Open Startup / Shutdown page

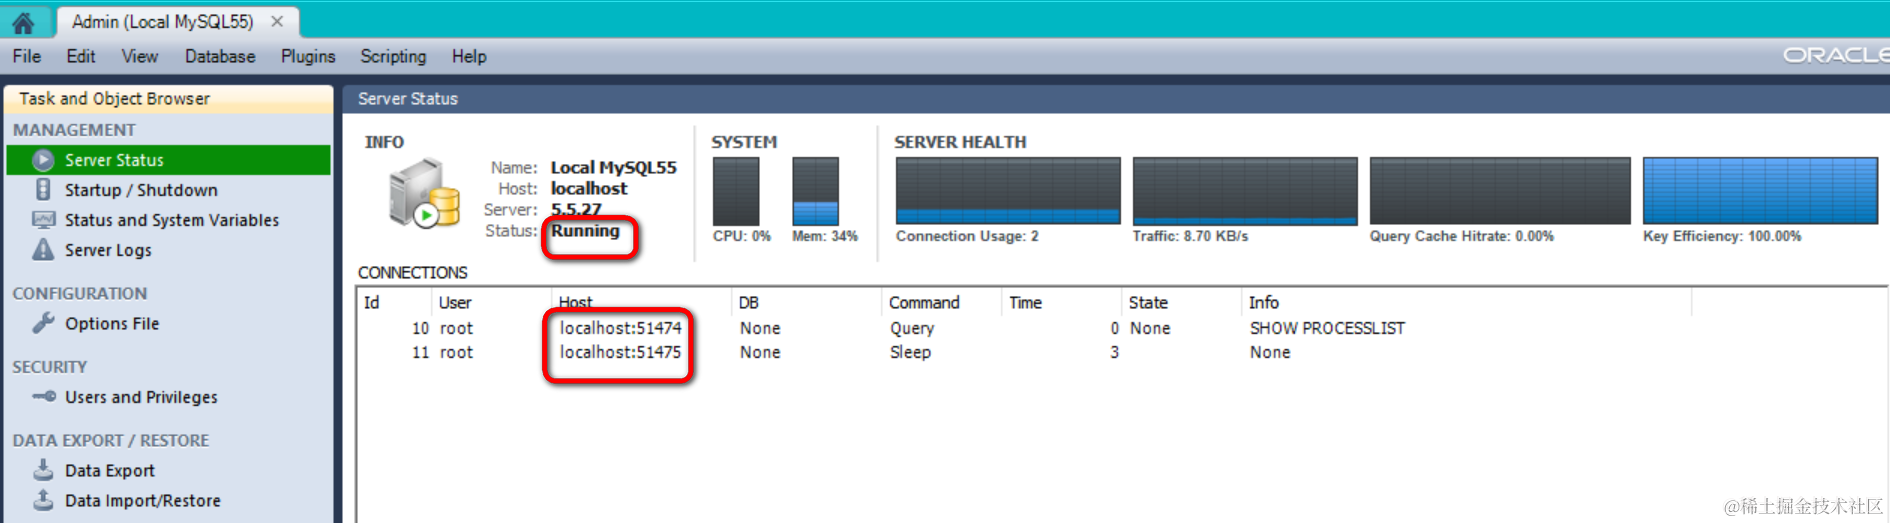(141, 190)
